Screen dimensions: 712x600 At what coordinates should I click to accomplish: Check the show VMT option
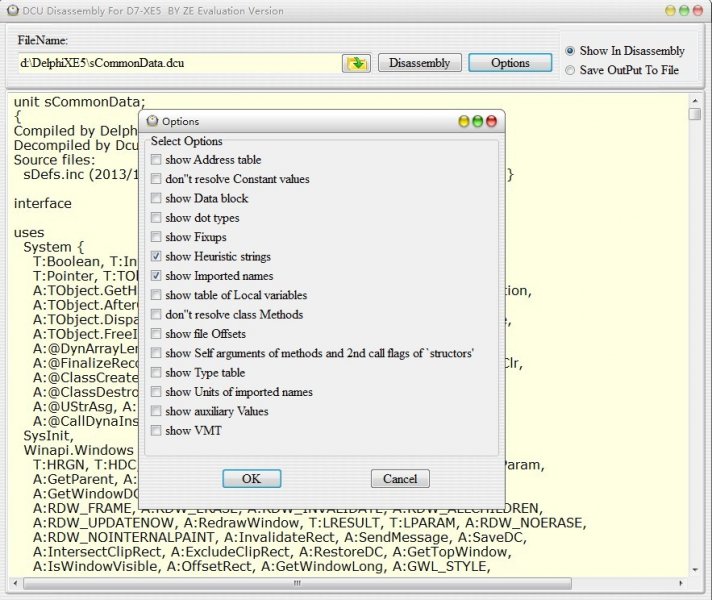156,431
